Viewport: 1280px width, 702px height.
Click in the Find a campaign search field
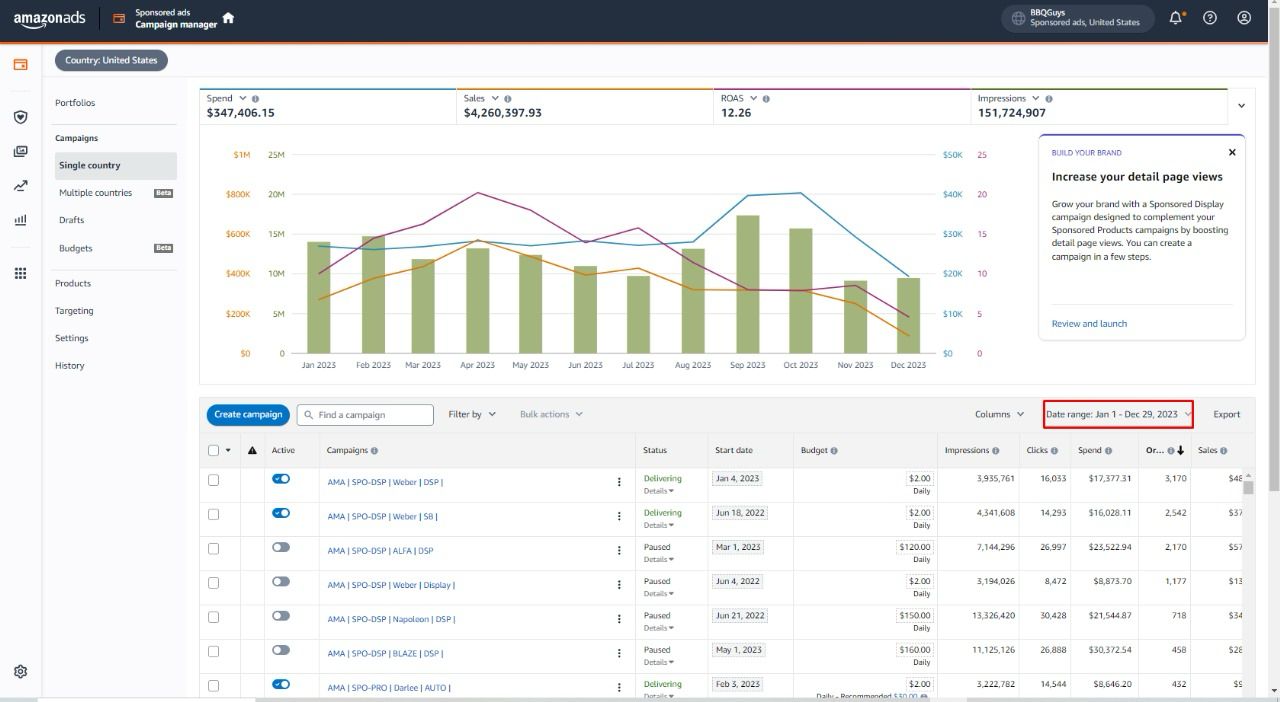click(365, 414)
